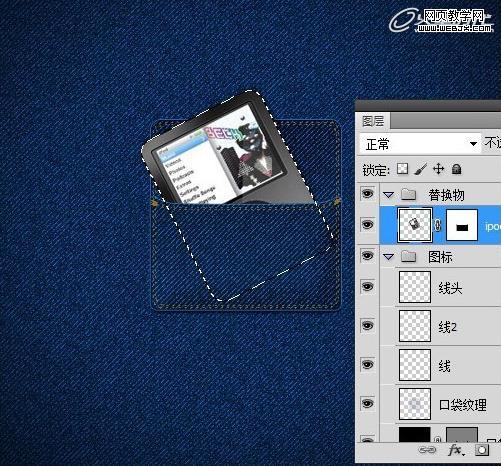
Task: Click the 口袋纹理 layer thumbnail
Action: click(x=415, y=404)
